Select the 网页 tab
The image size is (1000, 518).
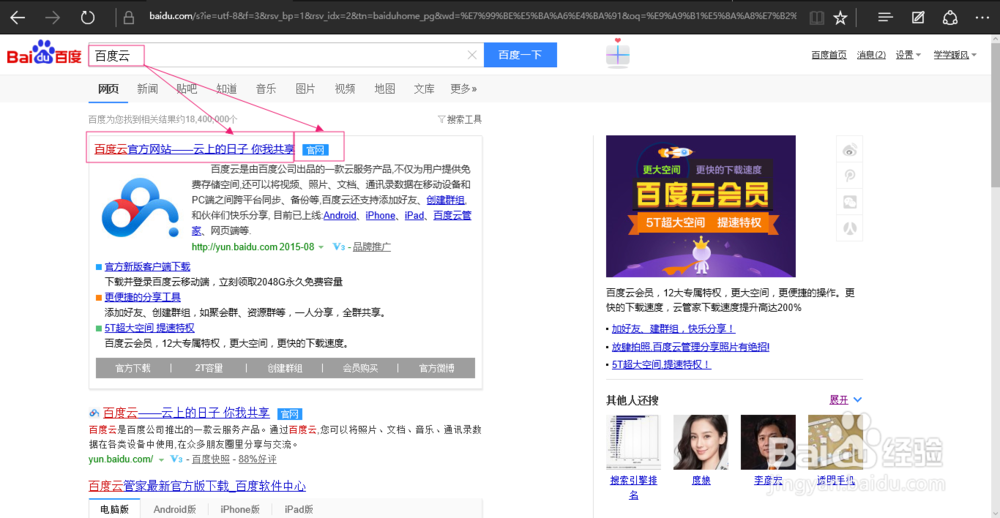point(108,89)
